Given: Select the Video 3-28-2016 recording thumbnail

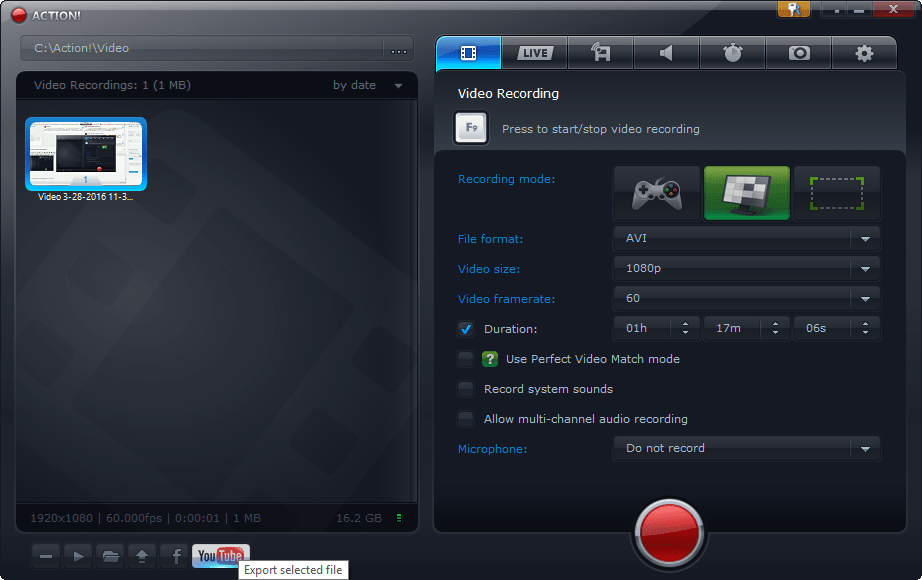Looking at the screenshot, I should (86, 154).
